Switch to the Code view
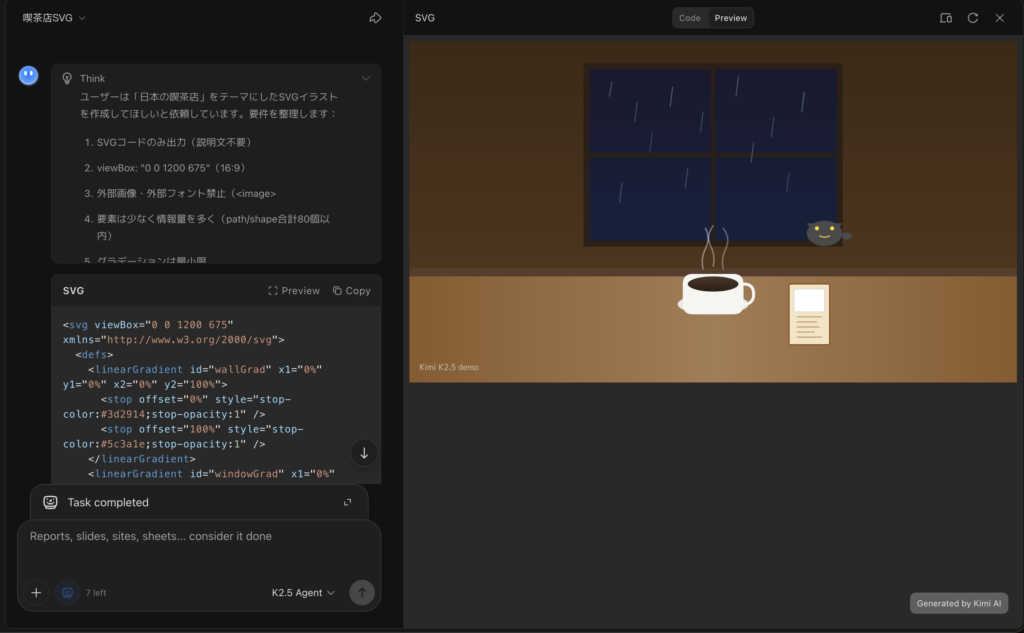Viewport: 1024px width, 633px height. [x=690, y=18]
